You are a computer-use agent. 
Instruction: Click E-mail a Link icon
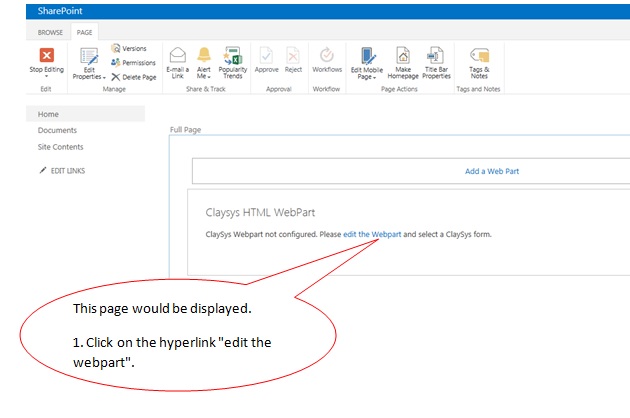click(178, 55)
